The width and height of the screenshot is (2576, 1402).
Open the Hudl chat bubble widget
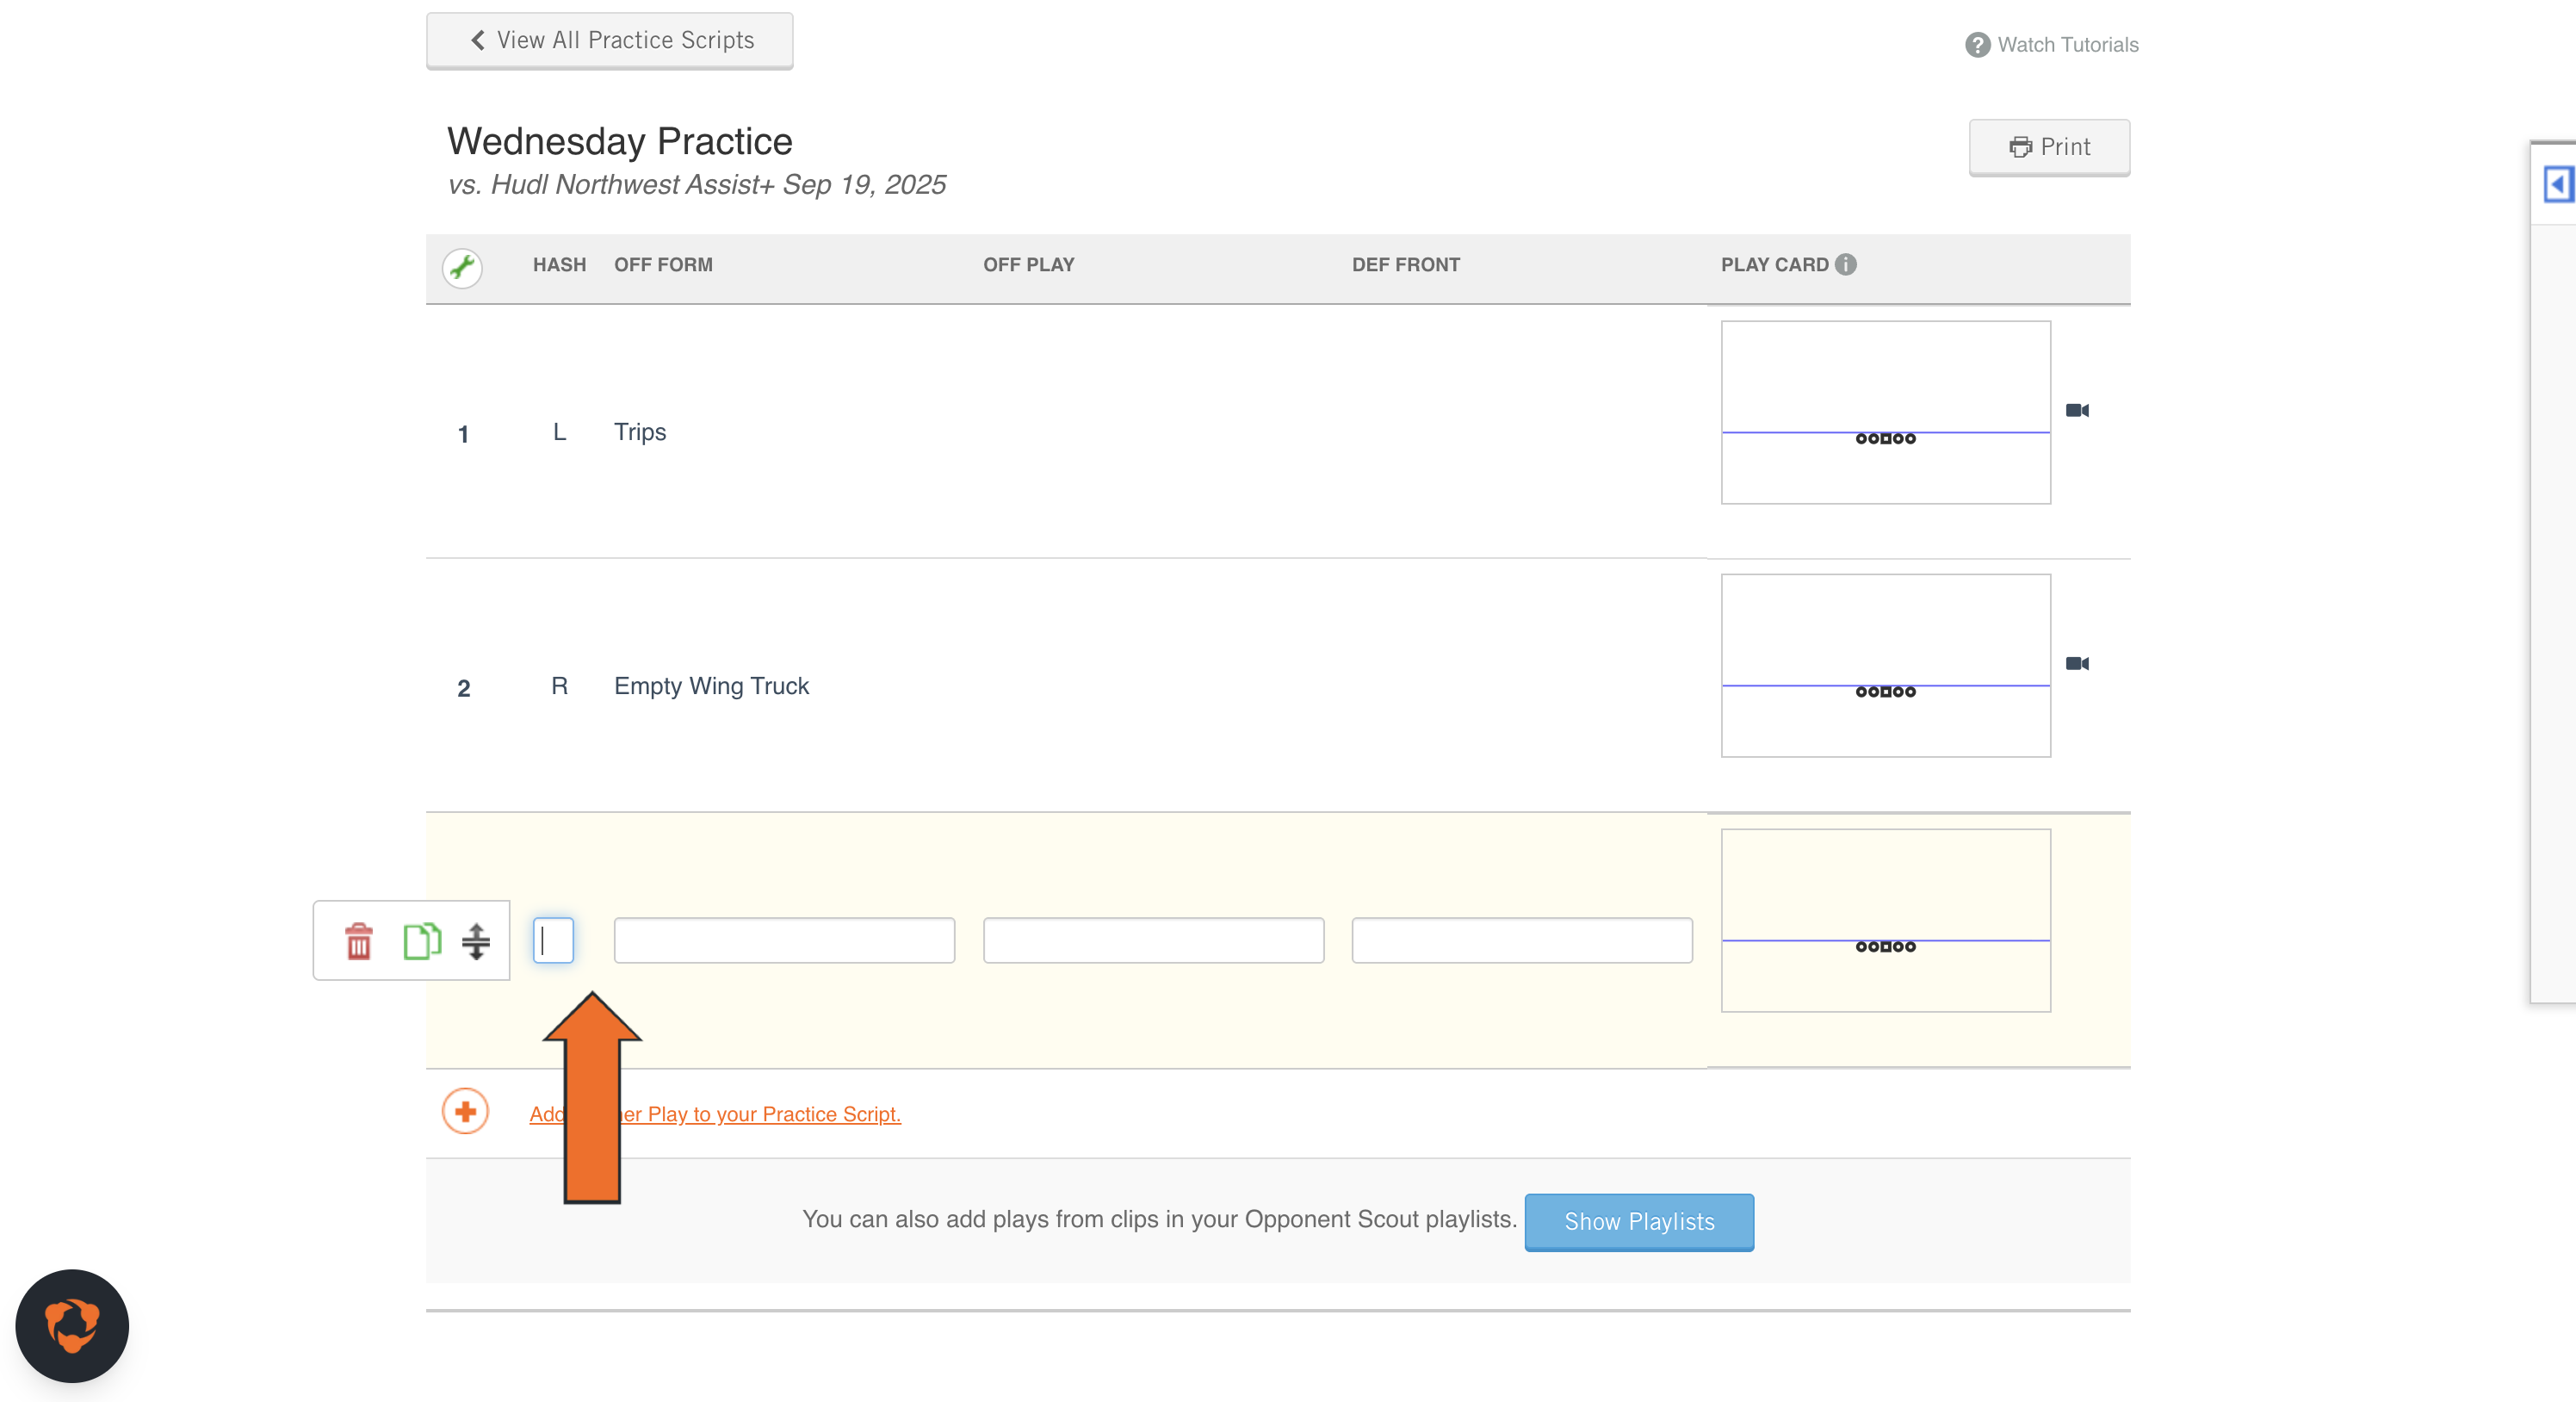click(x=72, y=1326)
